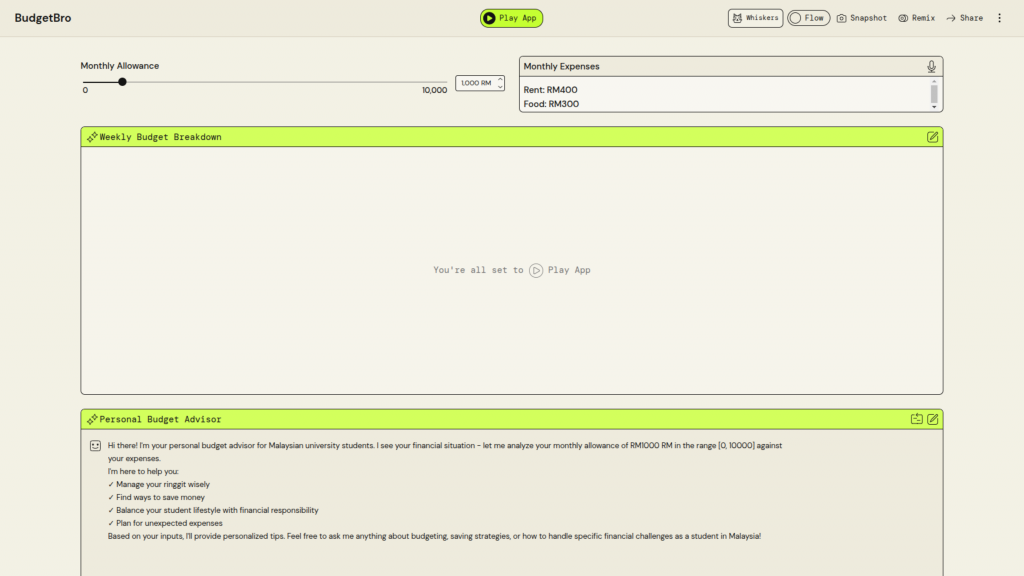The width and height of the screenshot is (1024, 576).
Task: Click the chat icon in Personal Budget Advisor header
Action: [916, 419]
